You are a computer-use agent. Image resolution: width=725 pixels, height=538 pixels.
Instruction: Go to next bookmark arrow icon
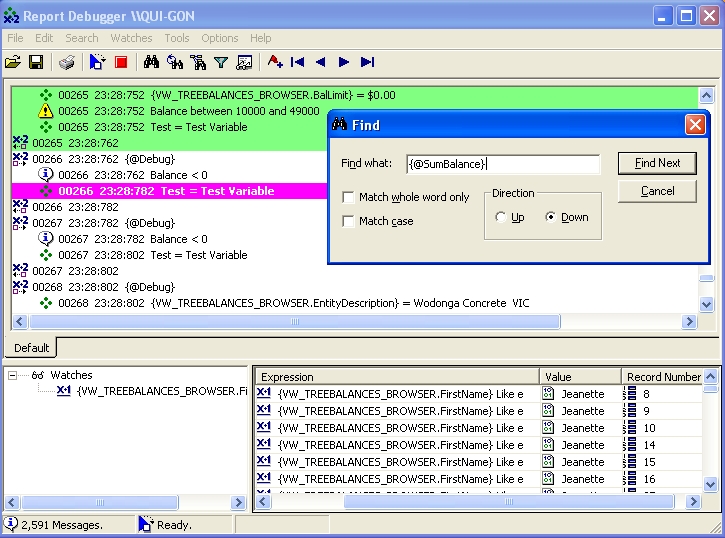coord(344,62)
